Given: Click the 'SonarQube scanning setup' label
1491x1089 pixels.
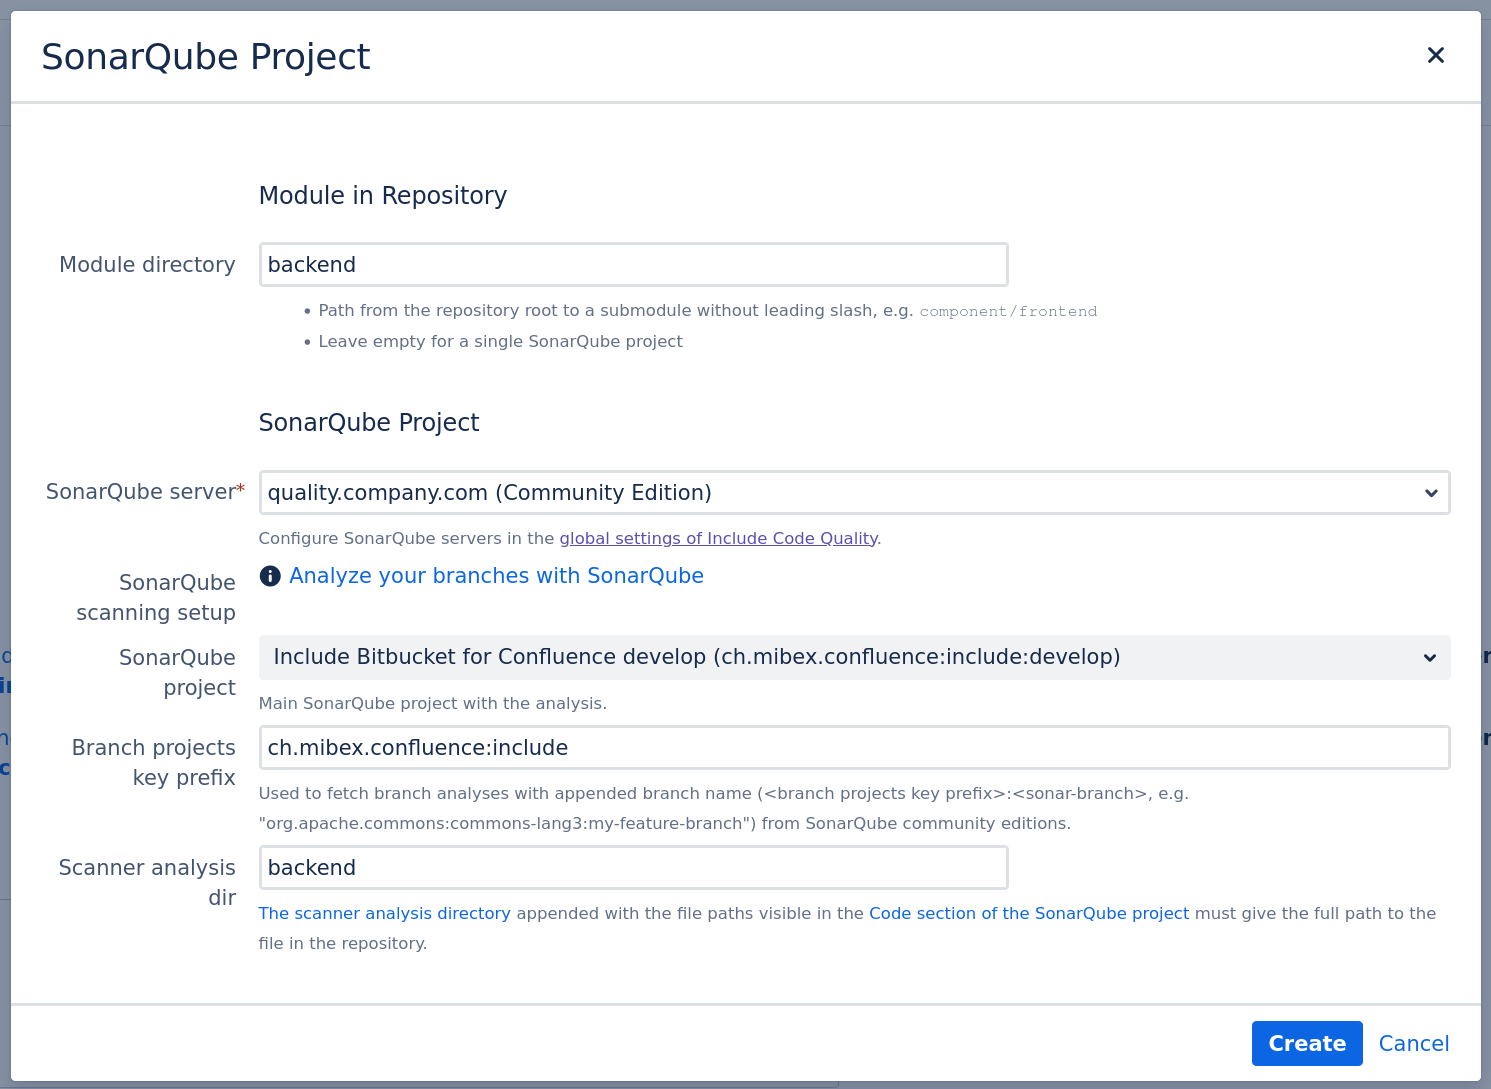Looking at the screenshot, I should click(x=156, y=598).
